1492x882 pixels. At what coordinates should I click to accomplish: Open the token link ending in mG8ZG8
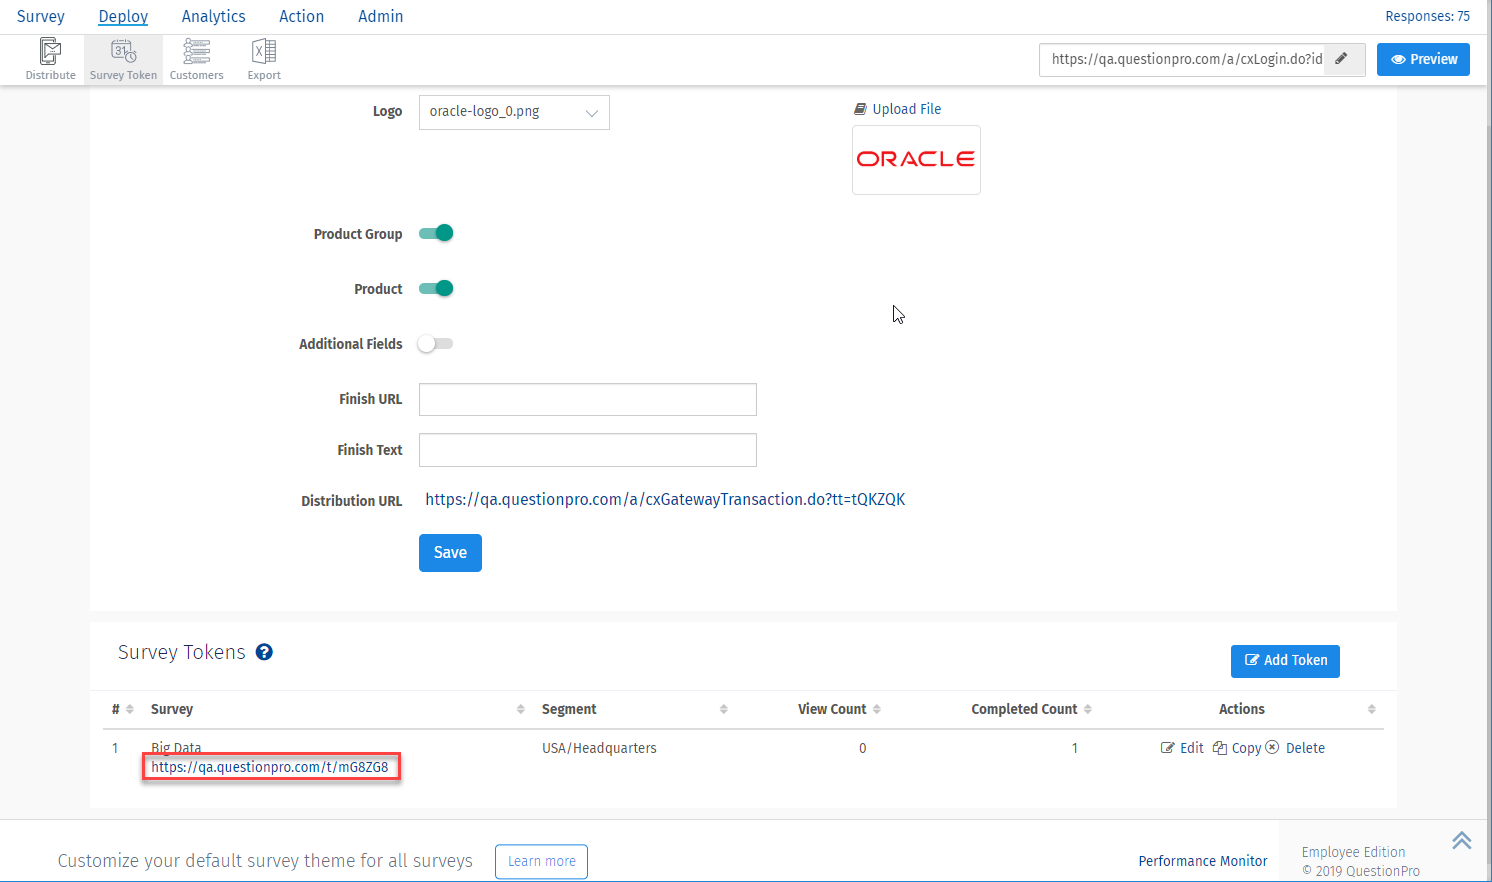point(270,767)
